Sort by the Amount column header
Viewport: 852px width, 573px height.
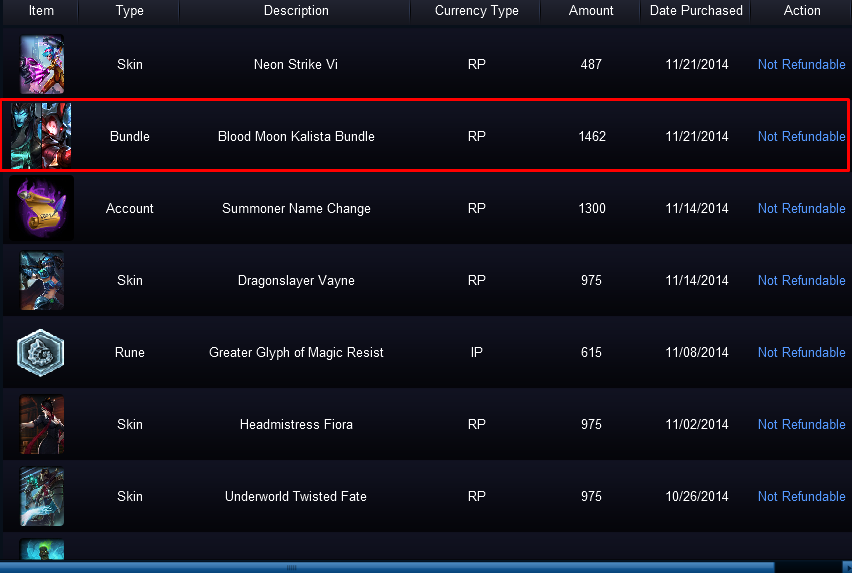click(x=591, y=10)
